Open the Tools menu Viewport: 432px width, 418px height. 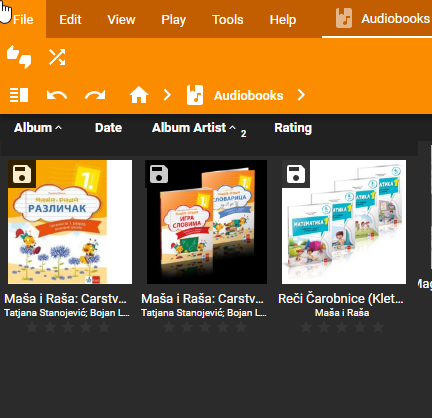(228, 19)
